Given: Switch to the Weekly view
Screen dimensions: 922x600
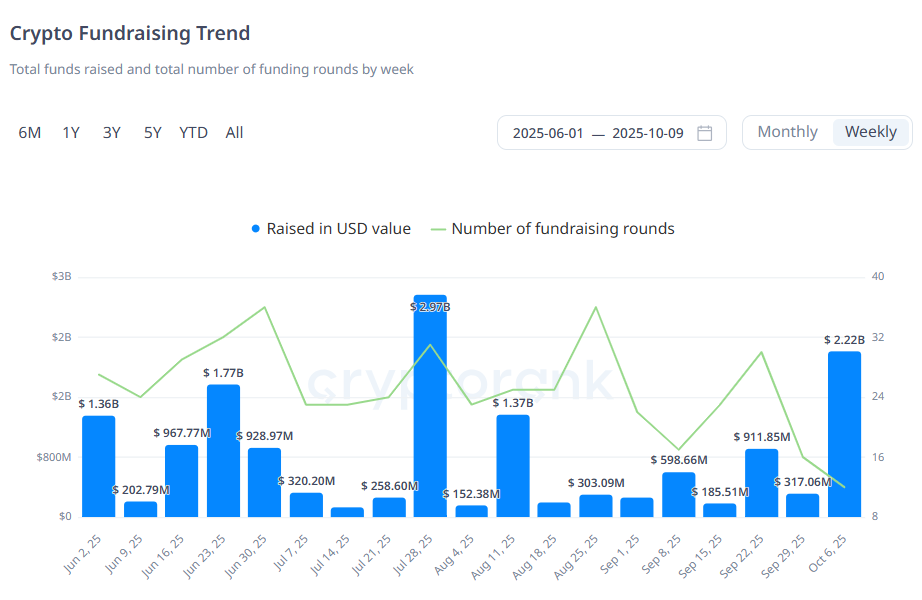Looking at the screenshot, I should tap(870, 132).
